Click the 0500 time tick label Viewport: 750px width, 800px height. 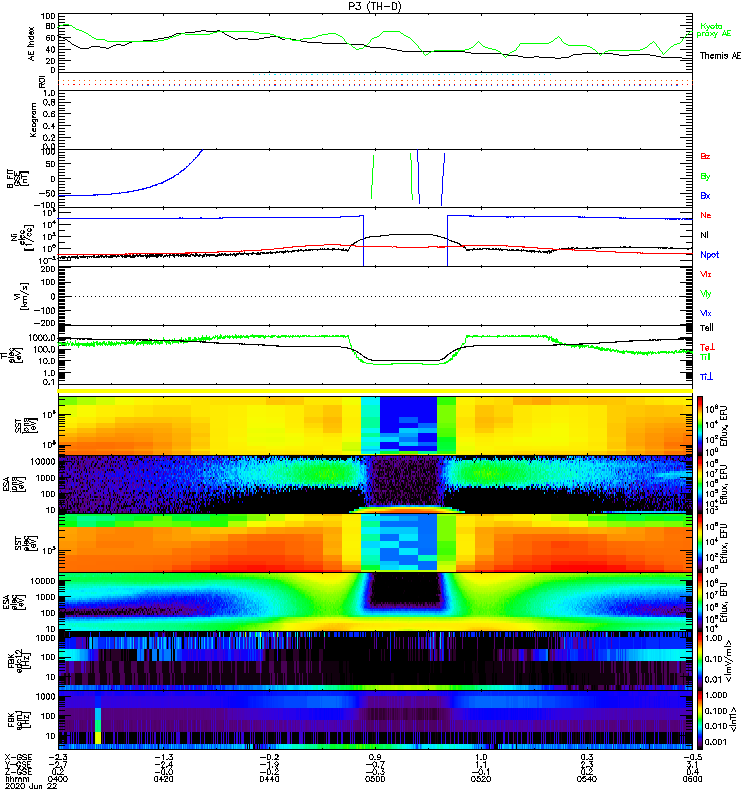[x=375, y=779]
